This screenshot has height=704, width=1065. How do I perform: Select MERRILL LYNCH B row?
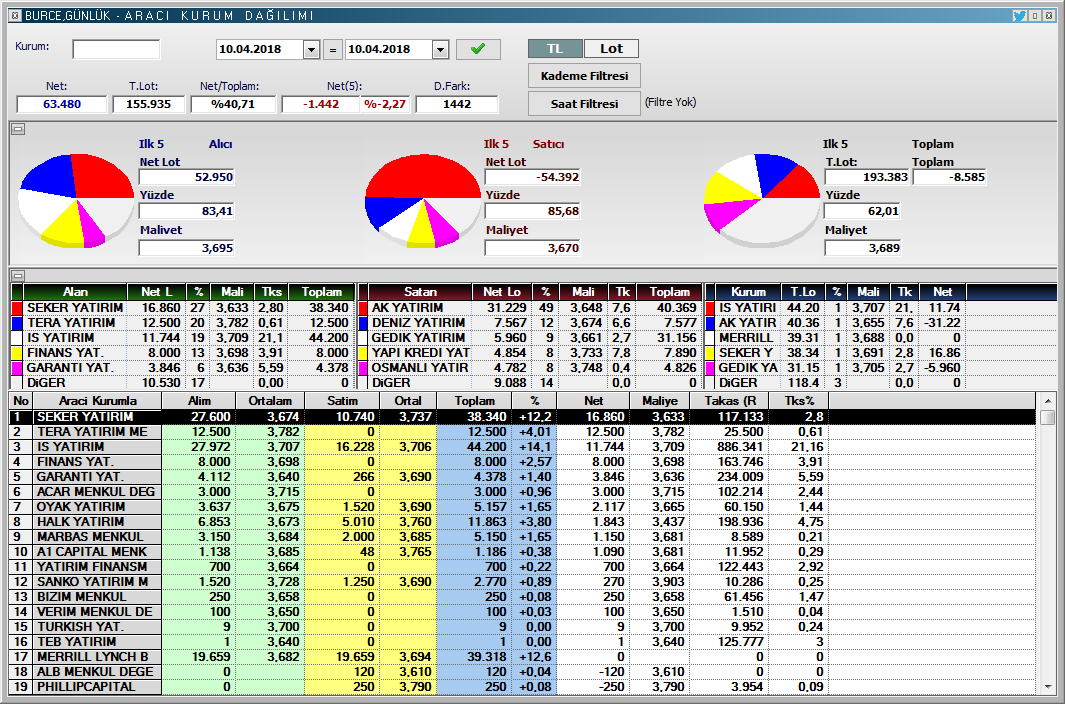click(522, 656)
